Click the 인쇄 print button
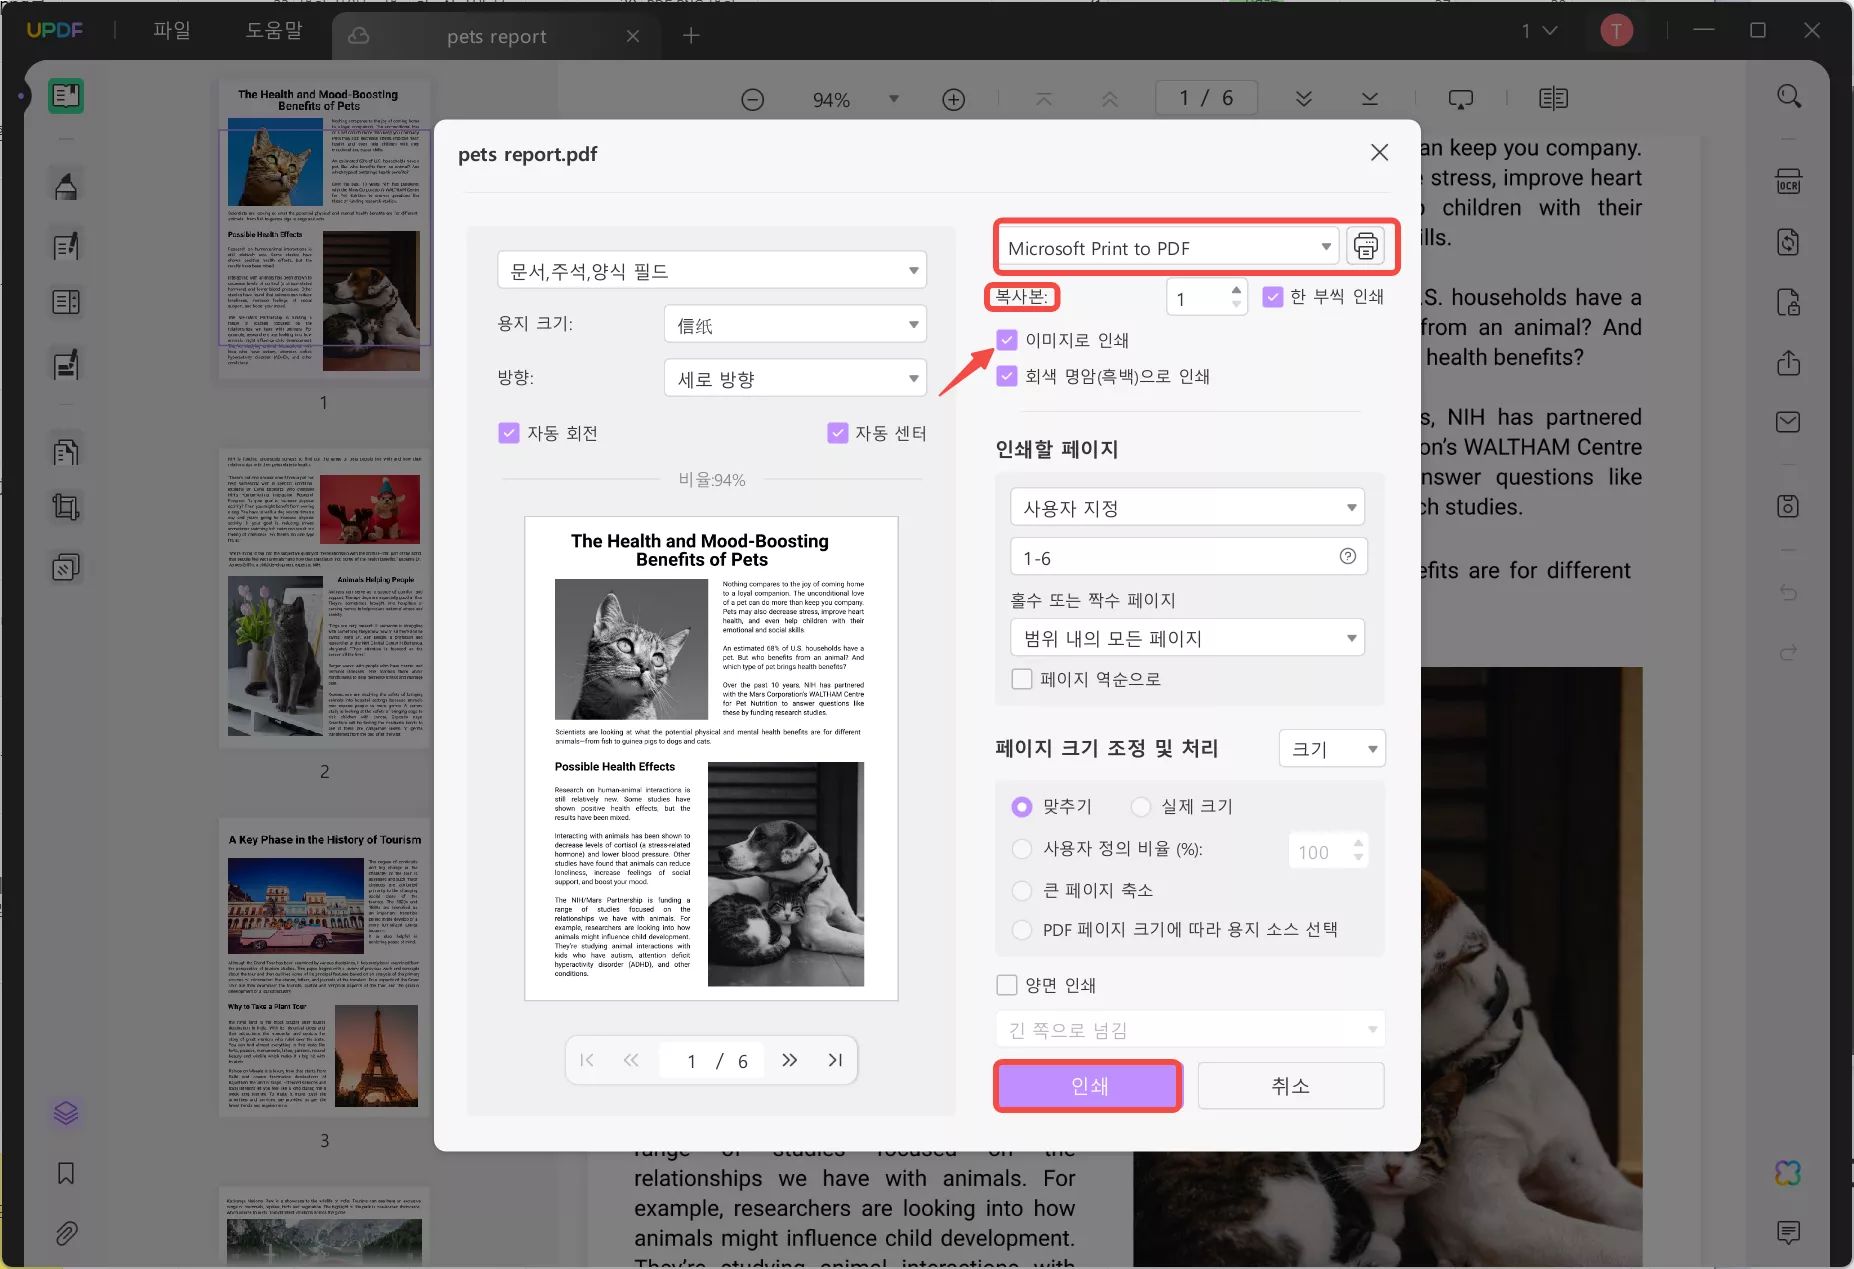 [1089, 1086]
